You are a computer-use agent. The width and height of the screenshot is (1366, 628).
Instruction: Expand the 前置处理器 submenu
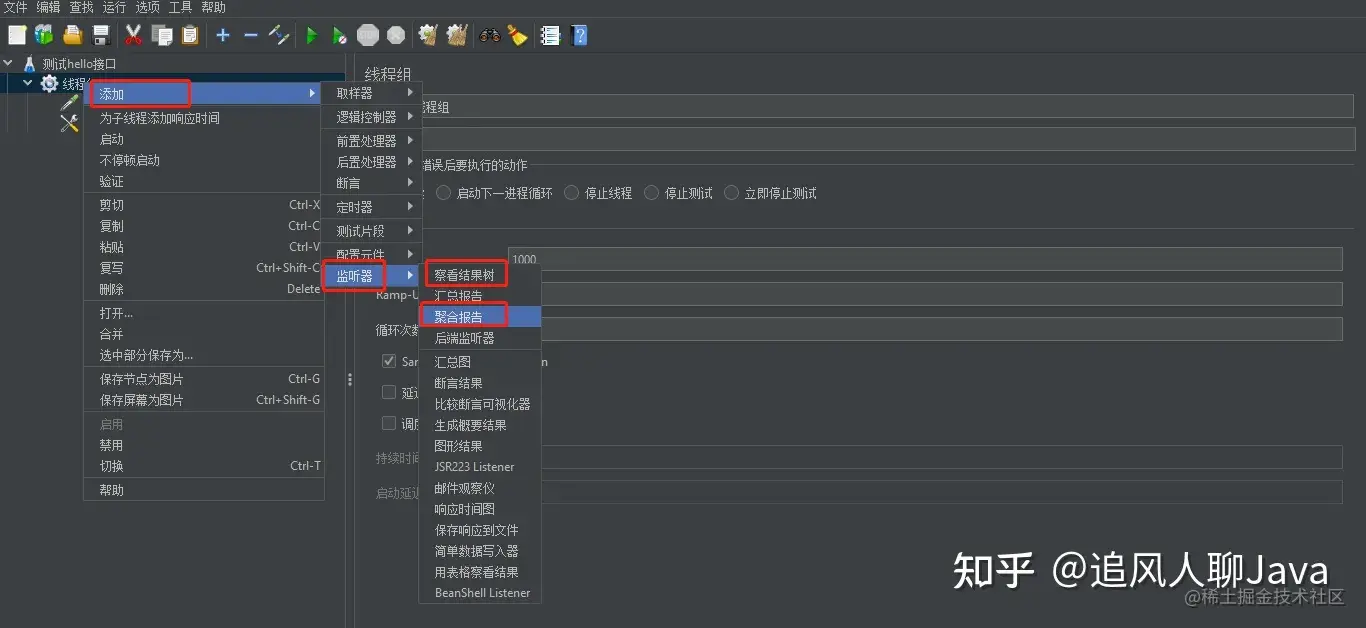coord(372,141)
